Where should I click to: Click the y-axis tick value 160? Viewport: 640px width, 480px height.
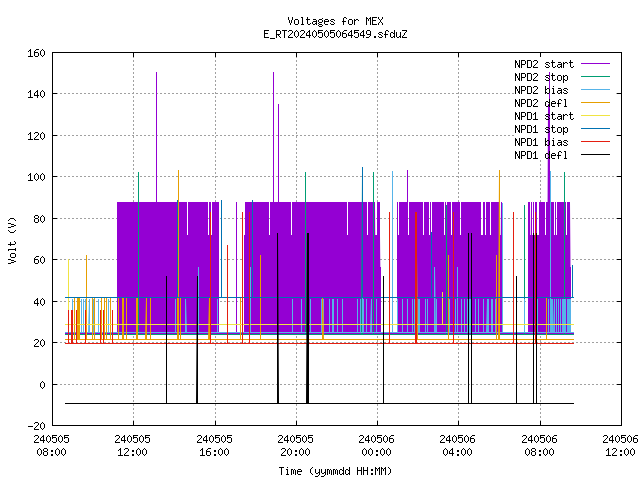click(x=36, y=53)
